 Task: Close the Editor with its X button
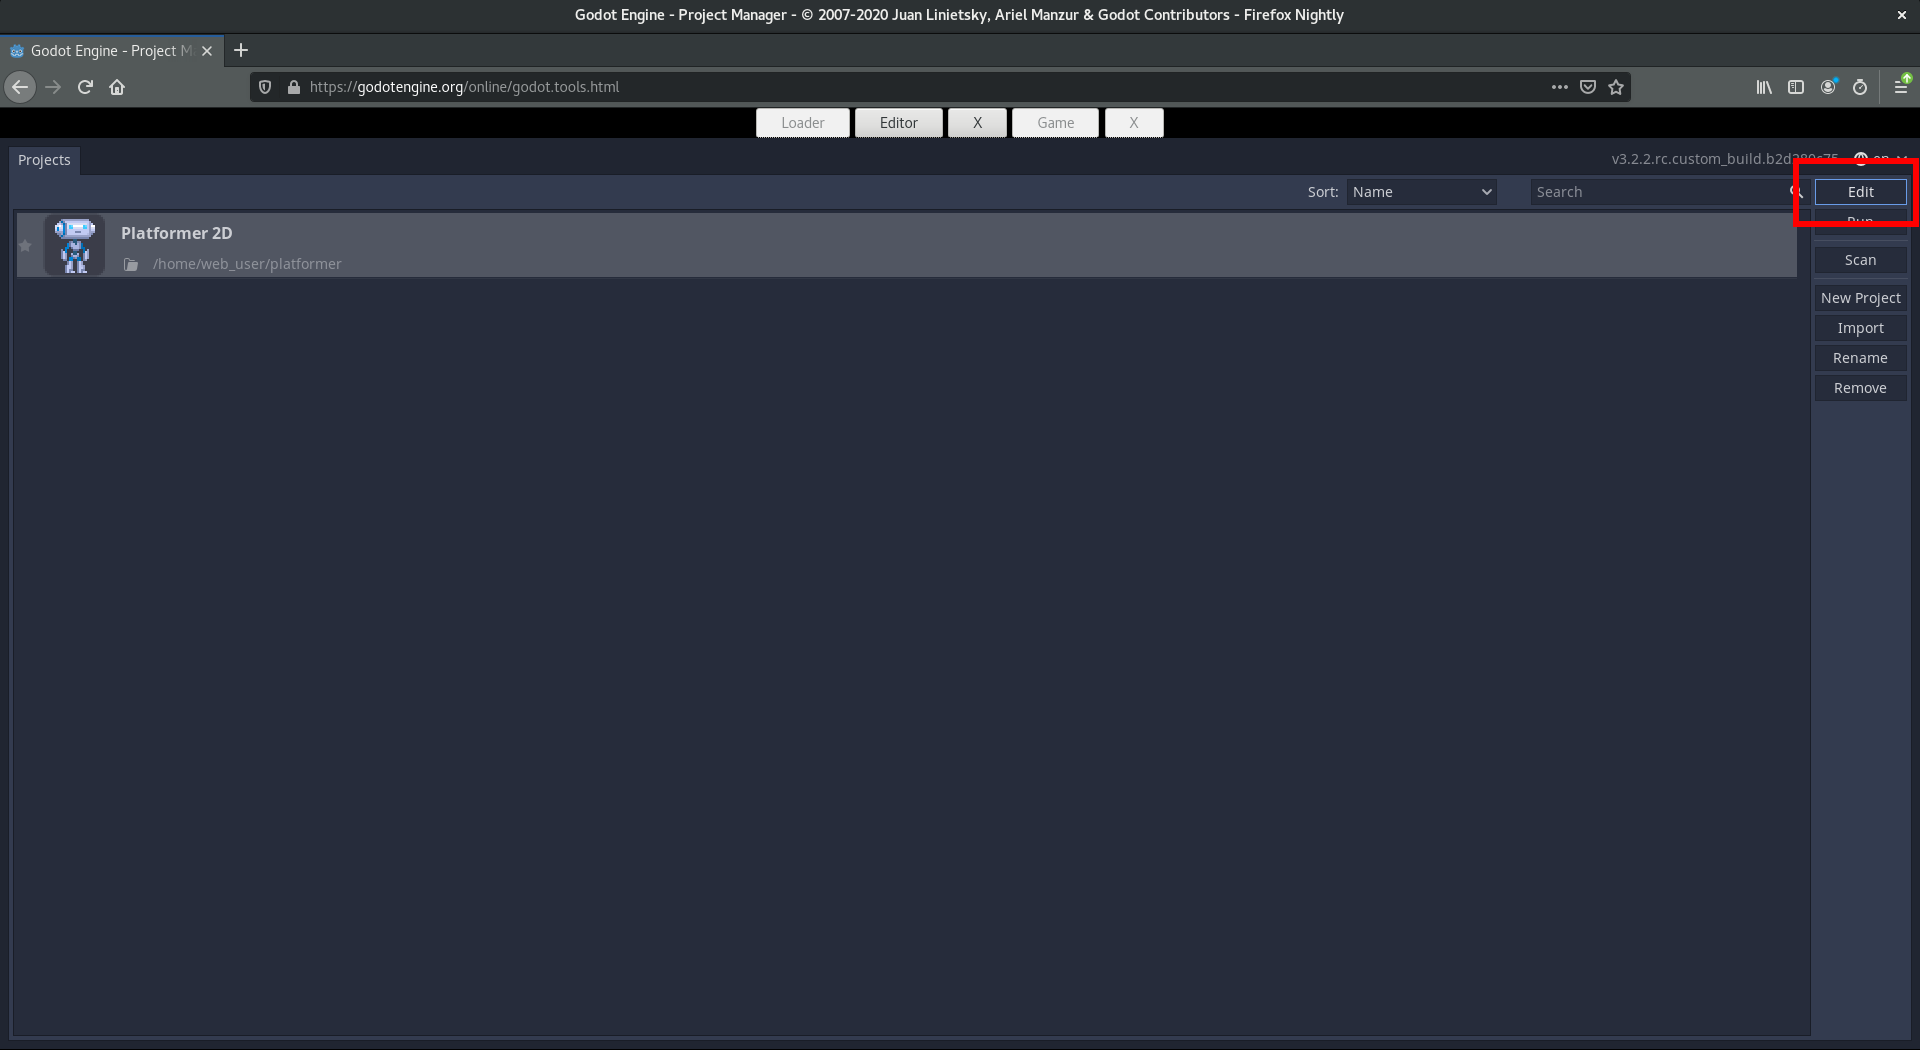click(x=977, y=123)
